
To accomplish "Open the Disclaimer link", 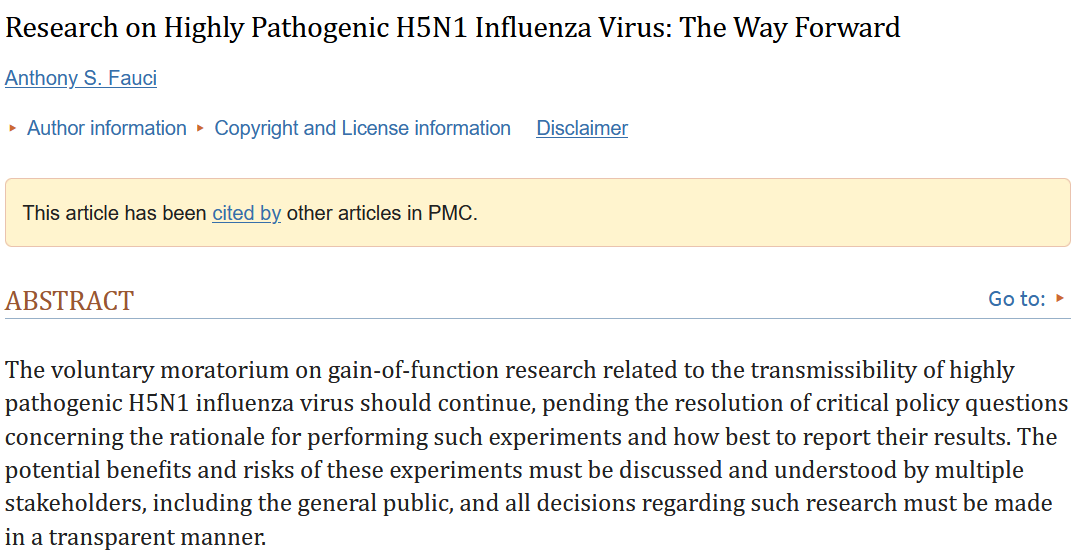I will click(582, 128).
